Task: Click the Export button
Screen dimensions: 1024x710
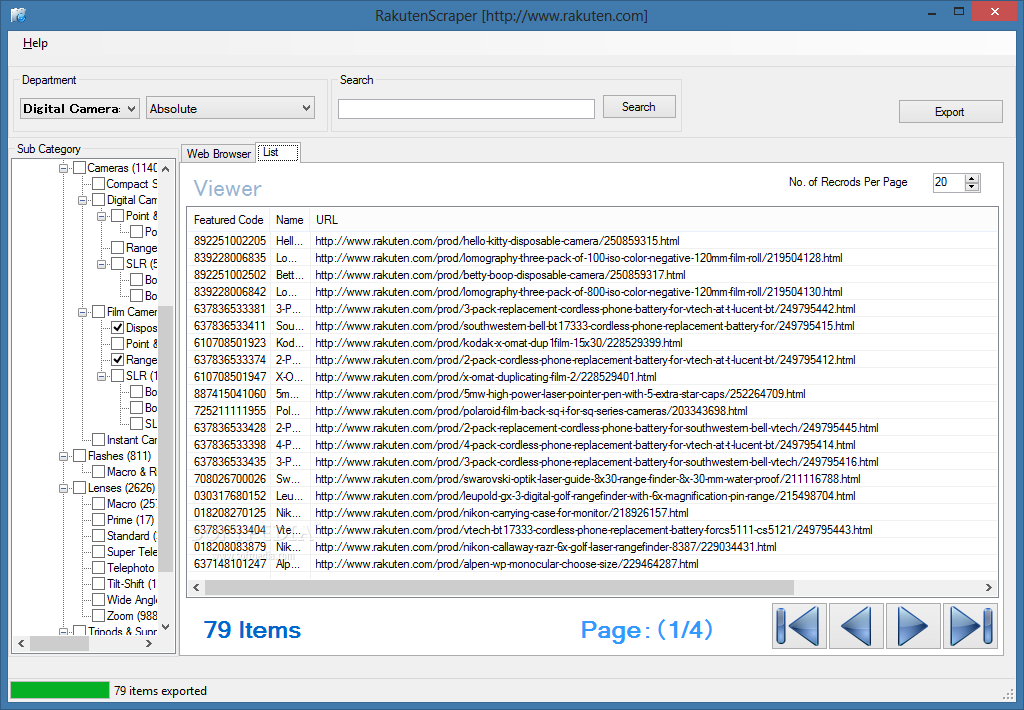Action: pos(950,112)
